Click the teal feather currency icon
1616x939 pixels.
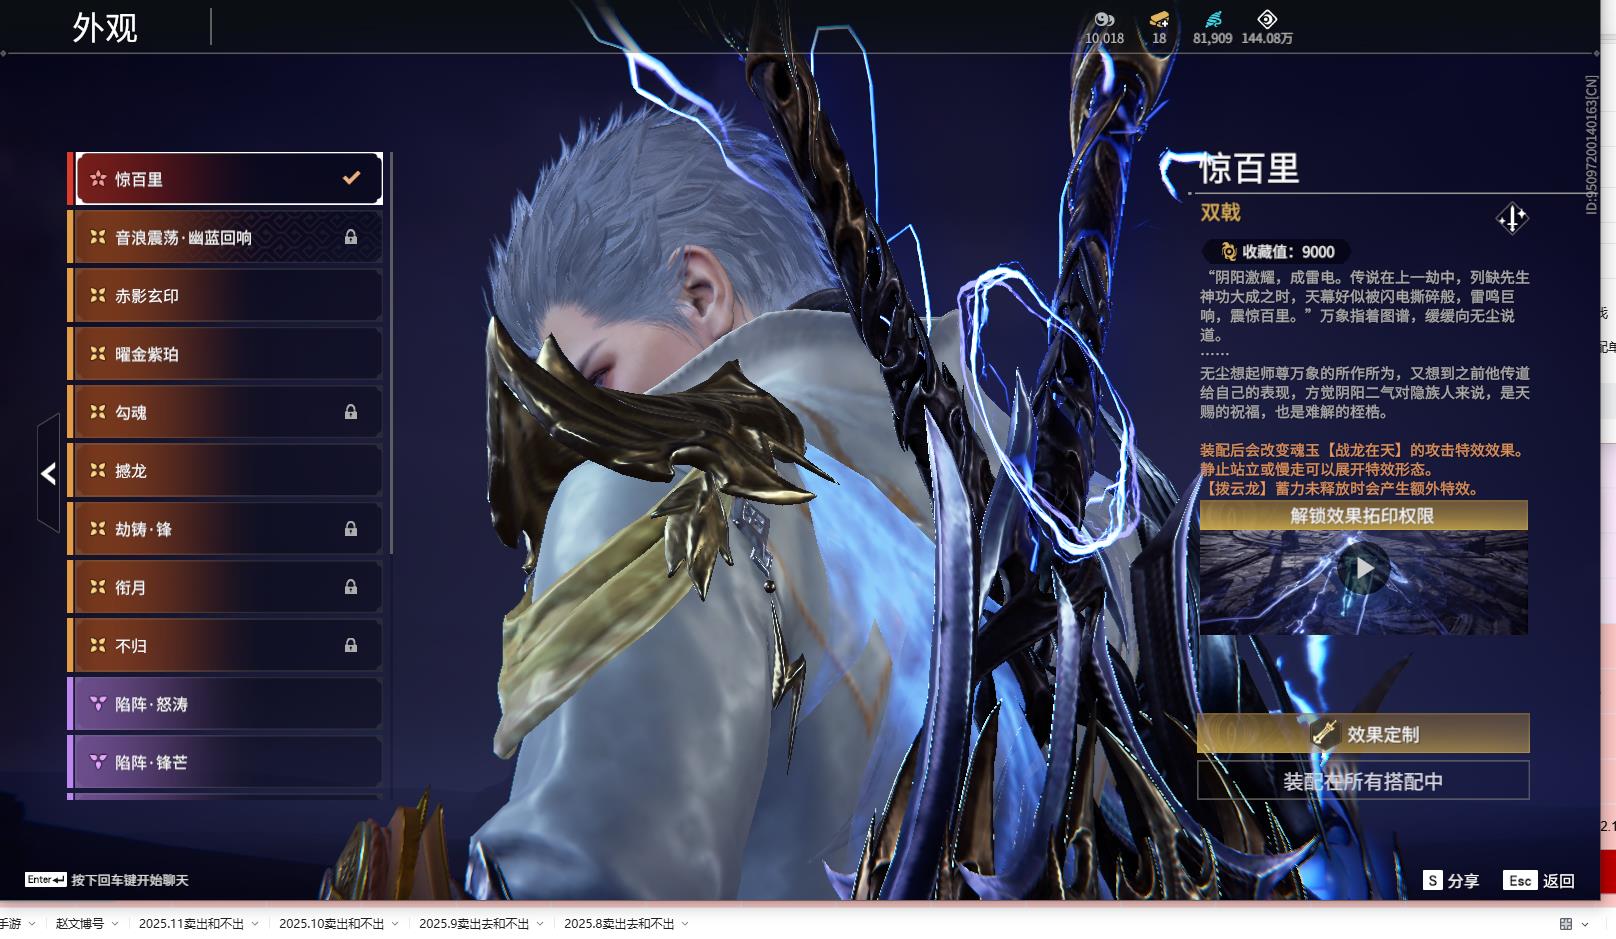coord(1213,19)
